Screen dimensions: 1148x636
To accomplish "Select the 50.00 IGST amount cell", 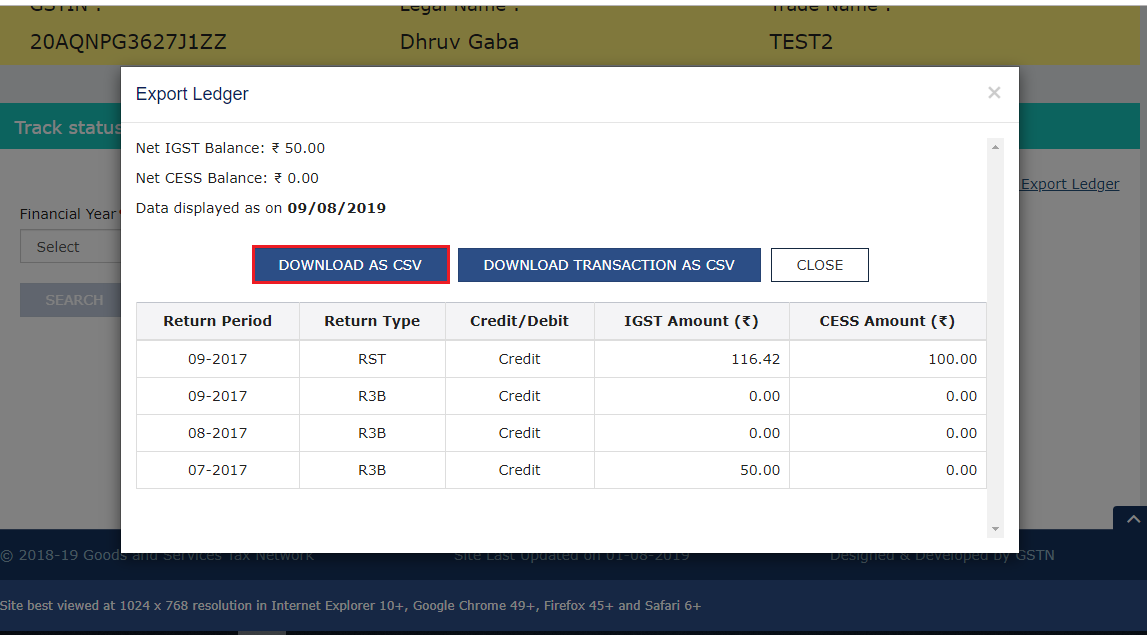I will tap(691, 470).
